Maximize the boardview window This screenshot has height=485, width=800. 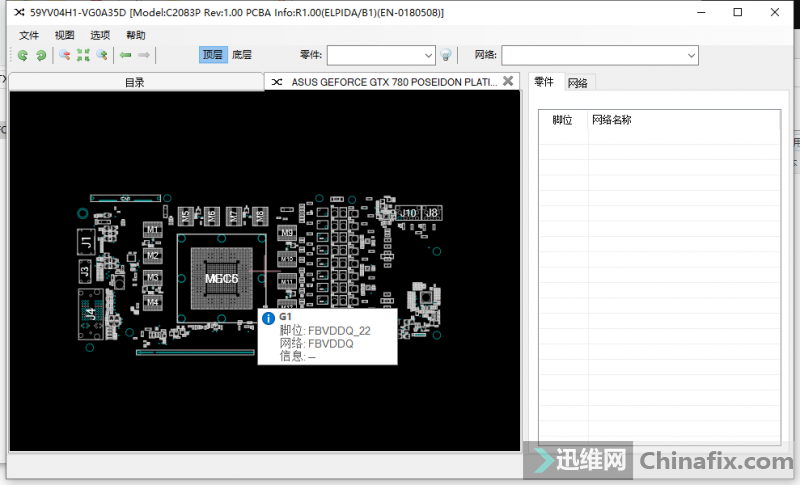738,12
